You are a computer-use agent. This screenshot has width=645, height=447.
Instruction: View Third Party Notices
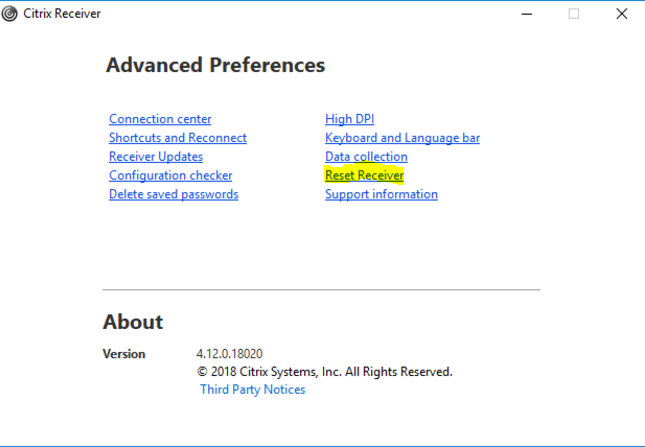(253, 390)
